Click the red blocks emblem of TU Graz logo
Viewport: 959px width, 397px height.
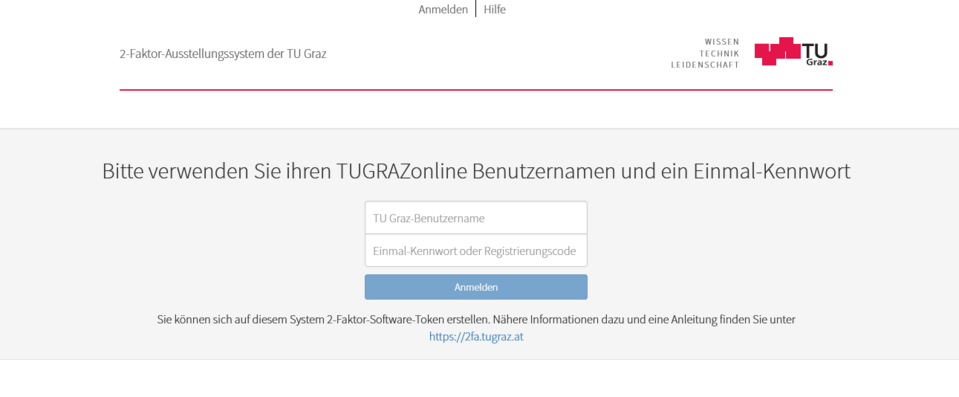tap(777, 51)
